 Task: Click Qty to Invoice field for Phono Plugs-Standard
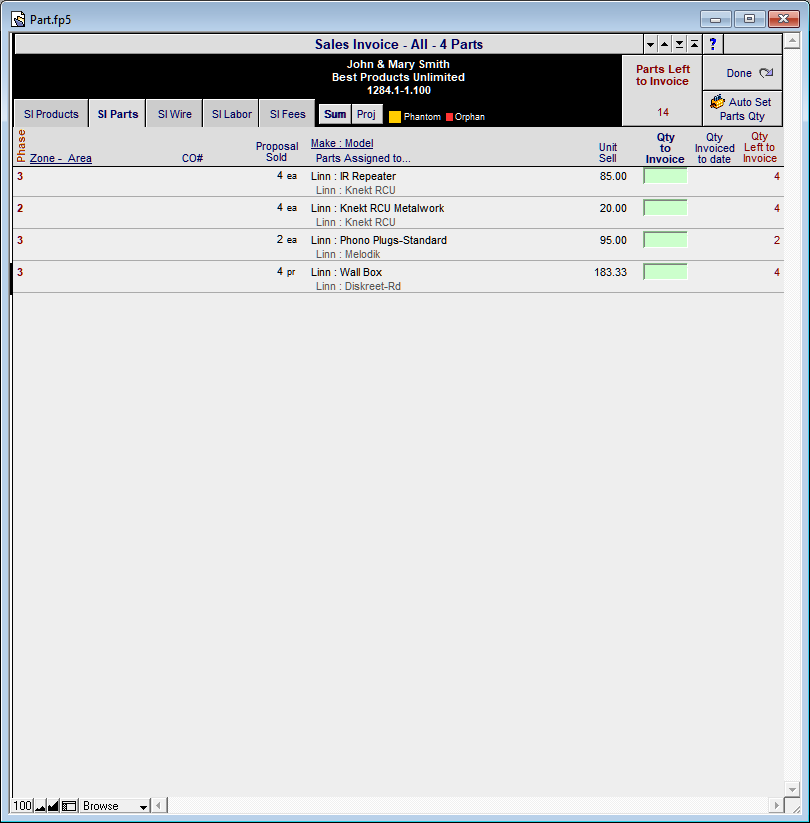tap(665, 240)
